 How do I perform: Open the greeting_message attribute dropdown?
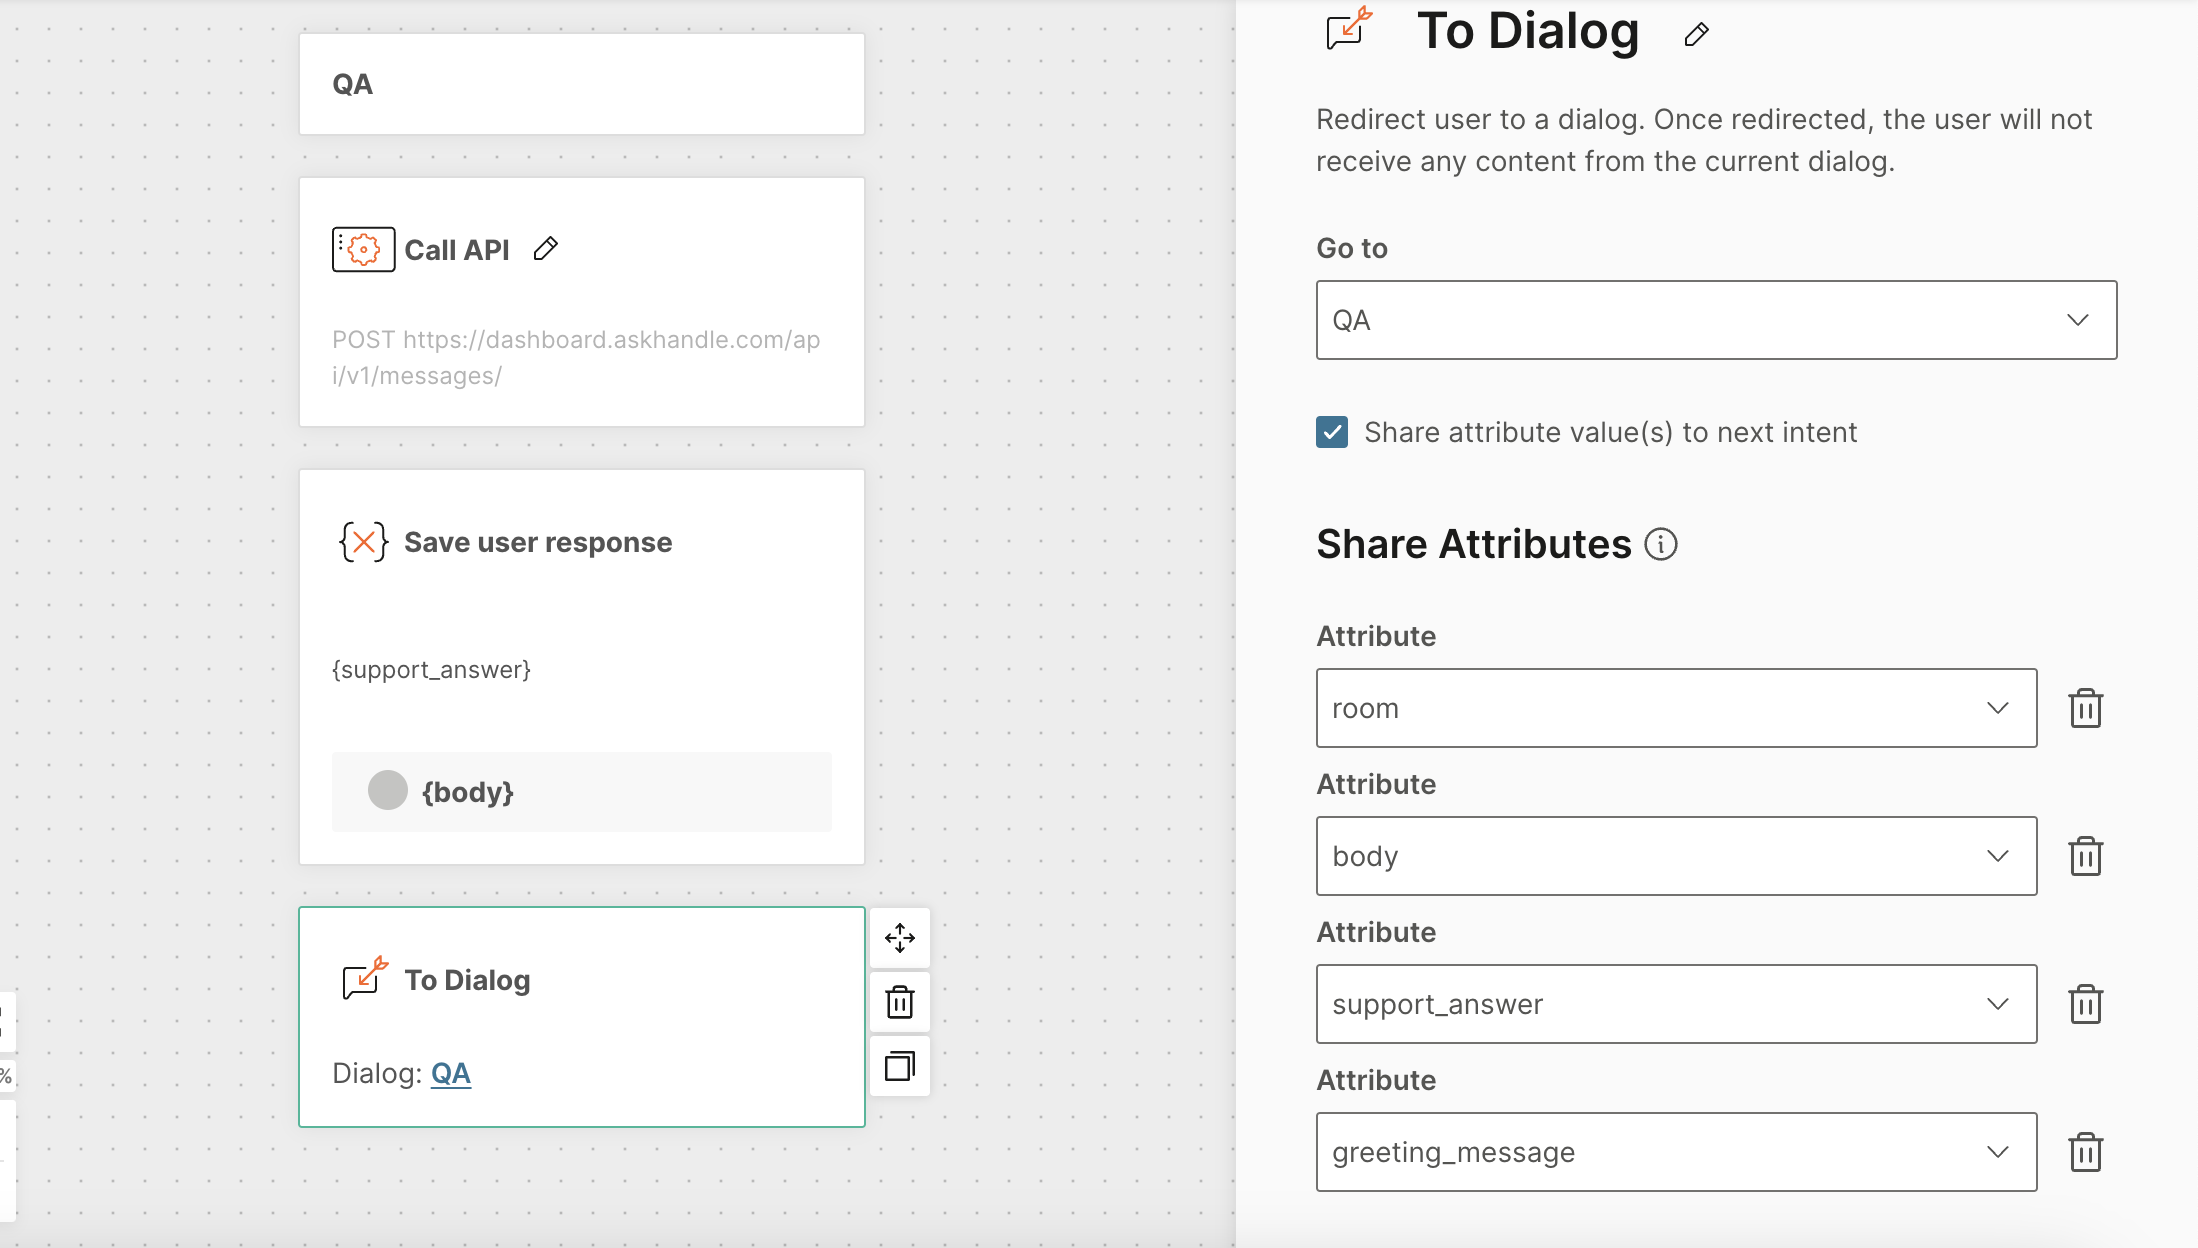(x=1676, y=1152)
